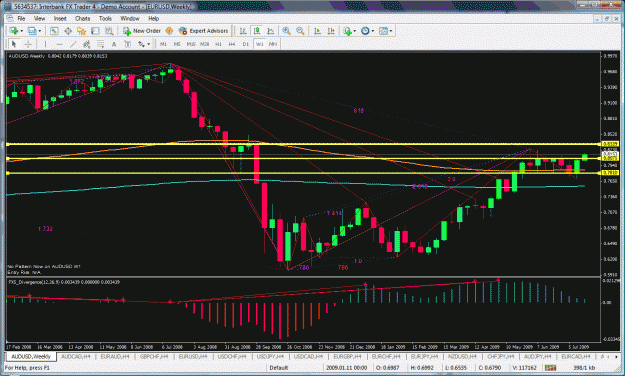Switch to H1 timeframe
Screen dimensions: 625x376
point(218,44)
